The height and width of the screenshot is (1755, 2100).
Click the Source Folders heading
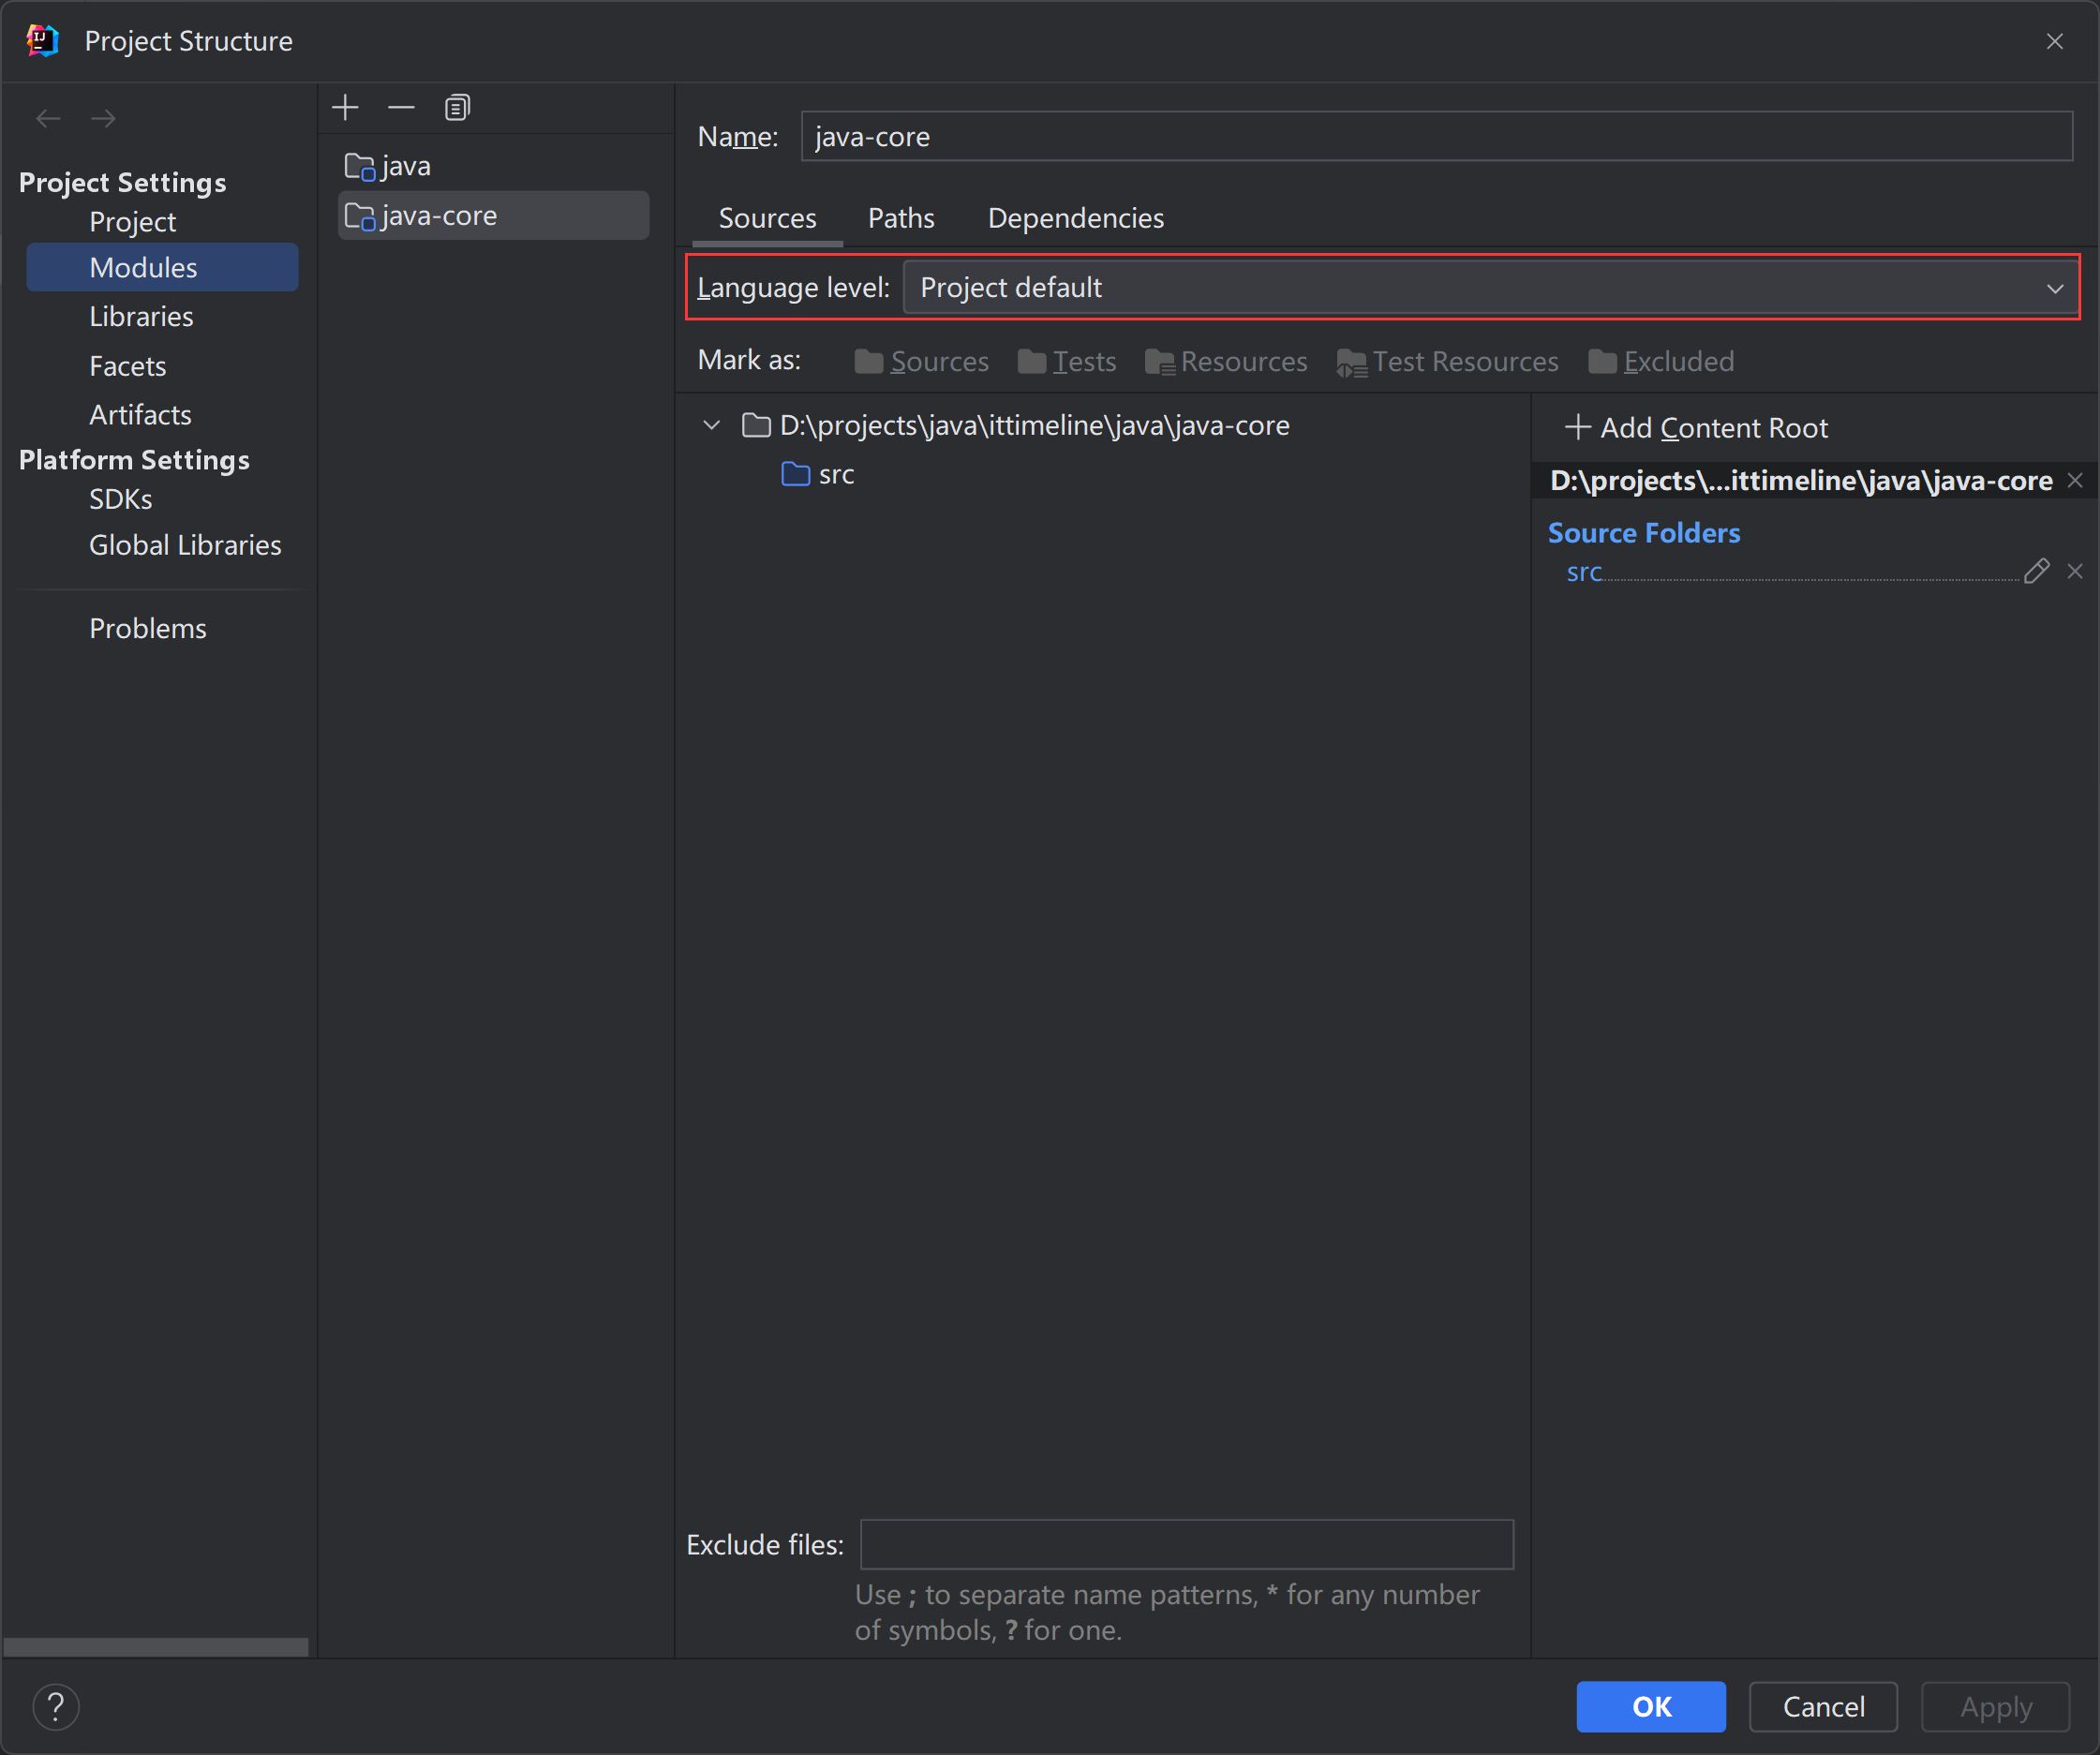coord(1643,532)
